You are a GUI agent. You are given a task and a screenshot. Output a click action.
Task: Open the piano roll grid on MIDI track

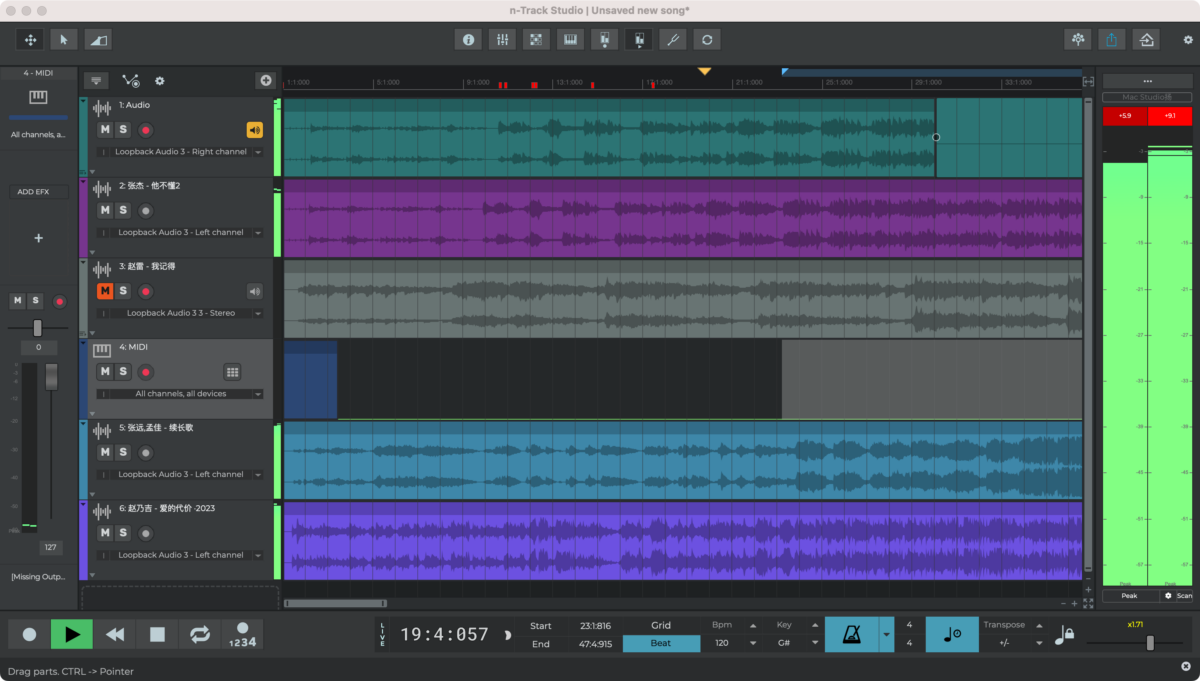click(232, 372)
